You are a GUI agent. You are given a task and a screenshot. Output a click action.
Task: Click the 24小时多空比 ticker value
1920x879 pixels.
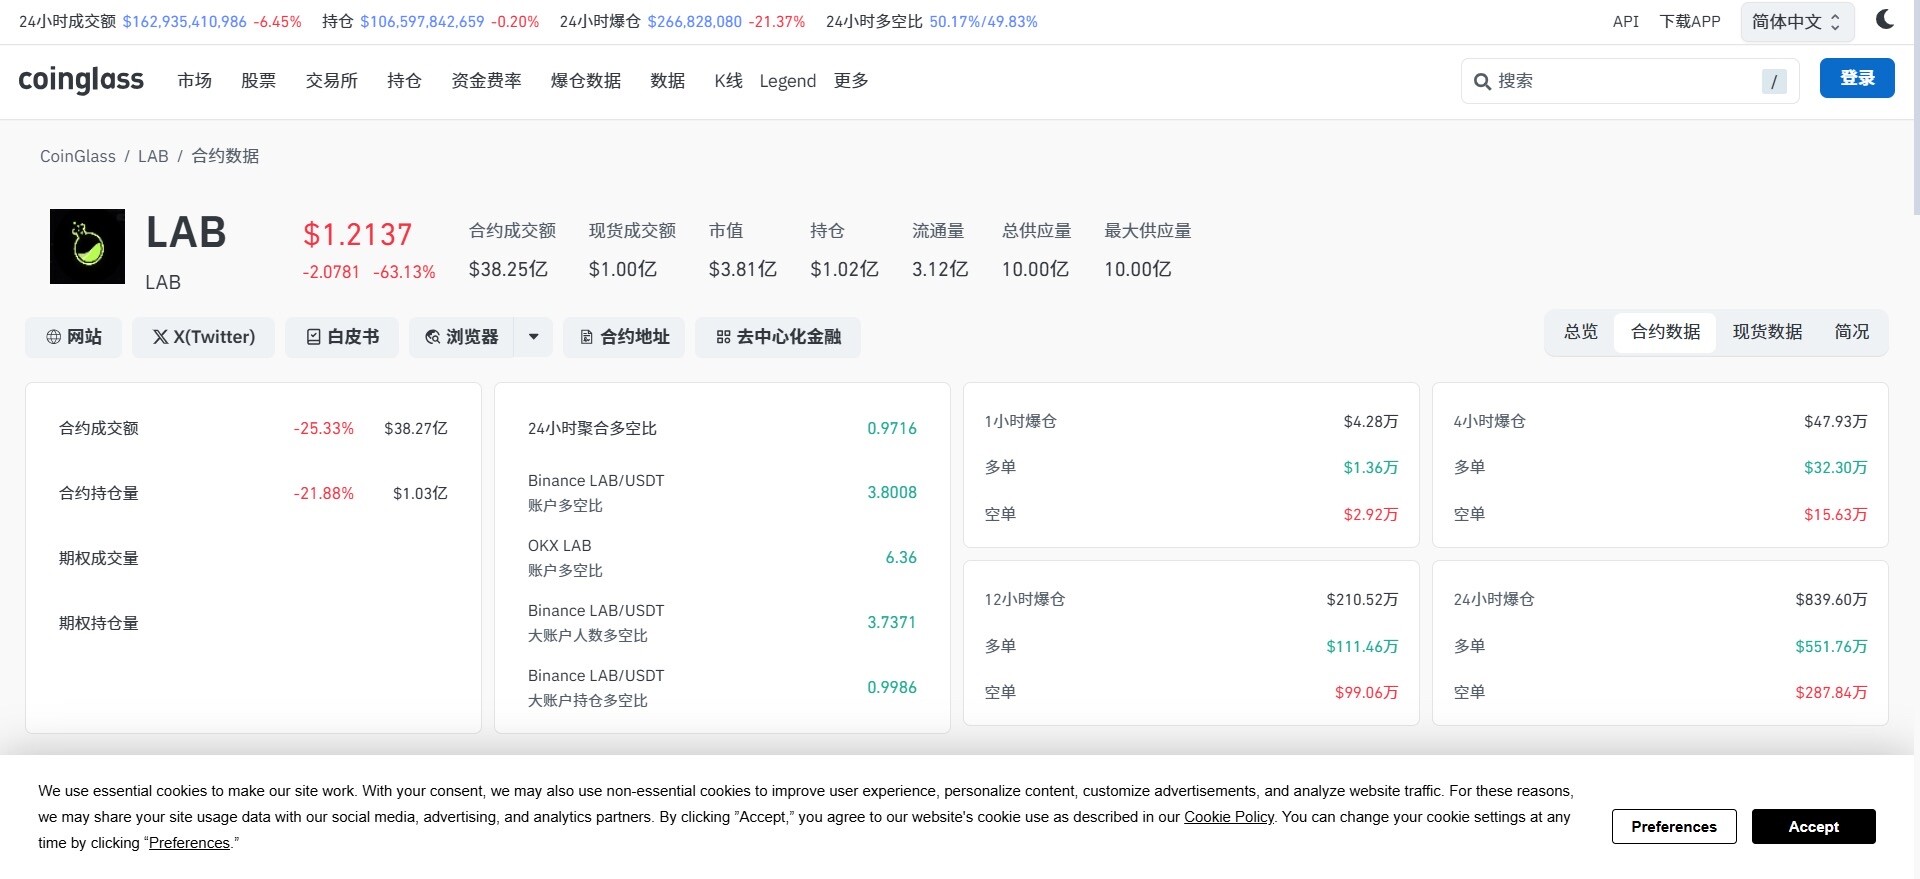(983, 21)
